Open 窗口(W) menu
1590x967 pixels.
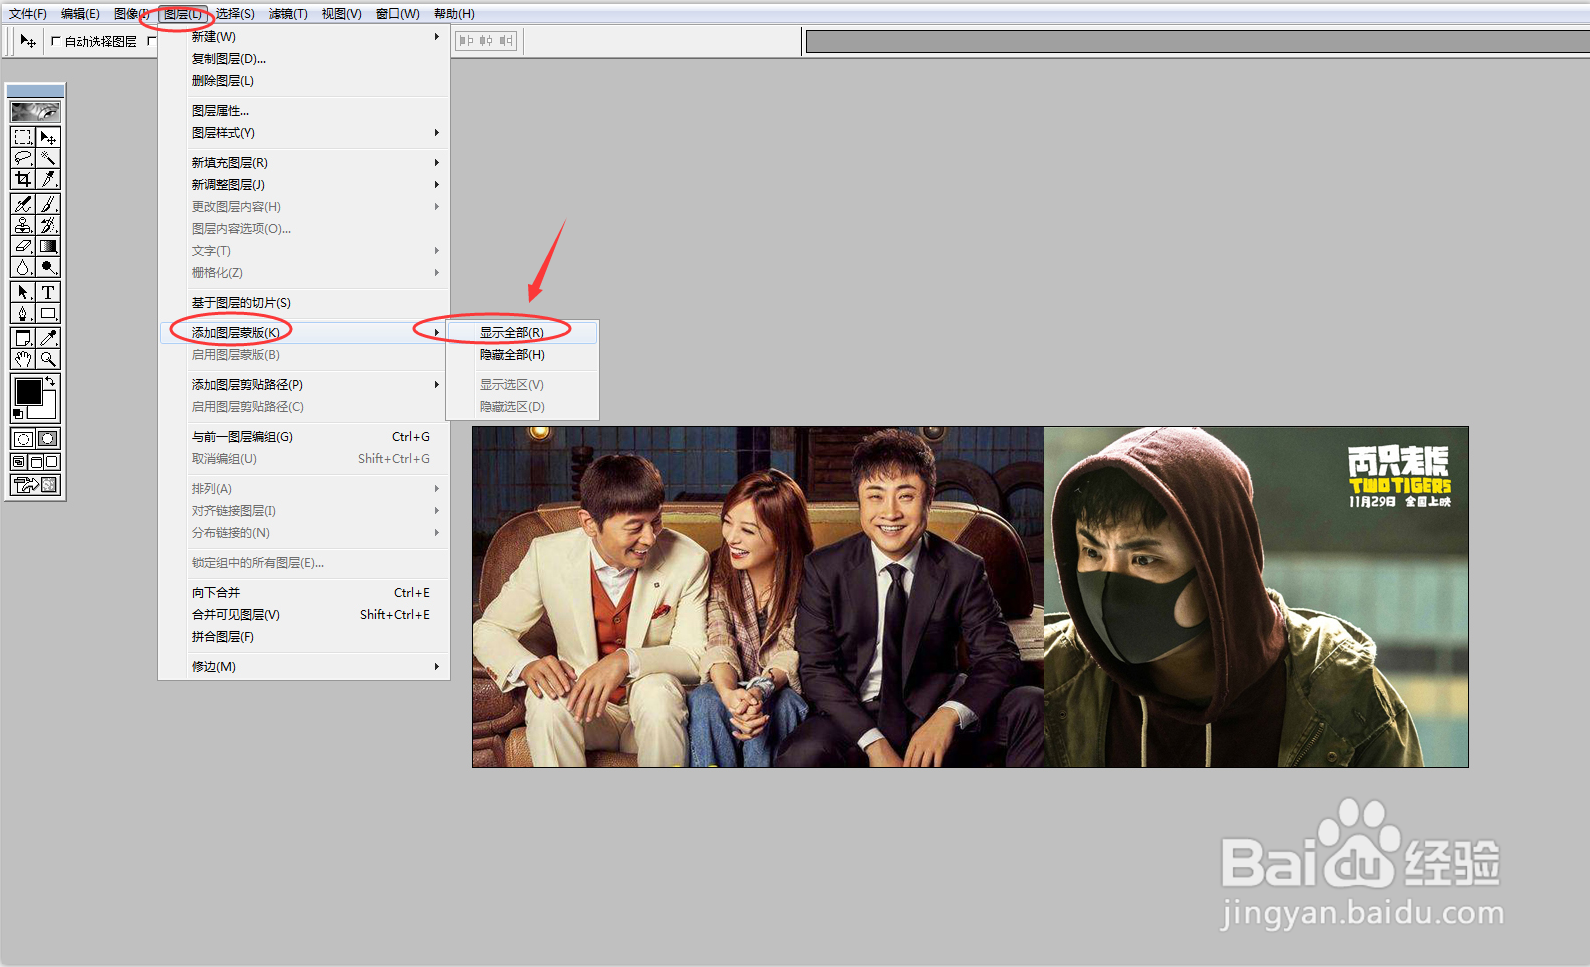(397, 14)
